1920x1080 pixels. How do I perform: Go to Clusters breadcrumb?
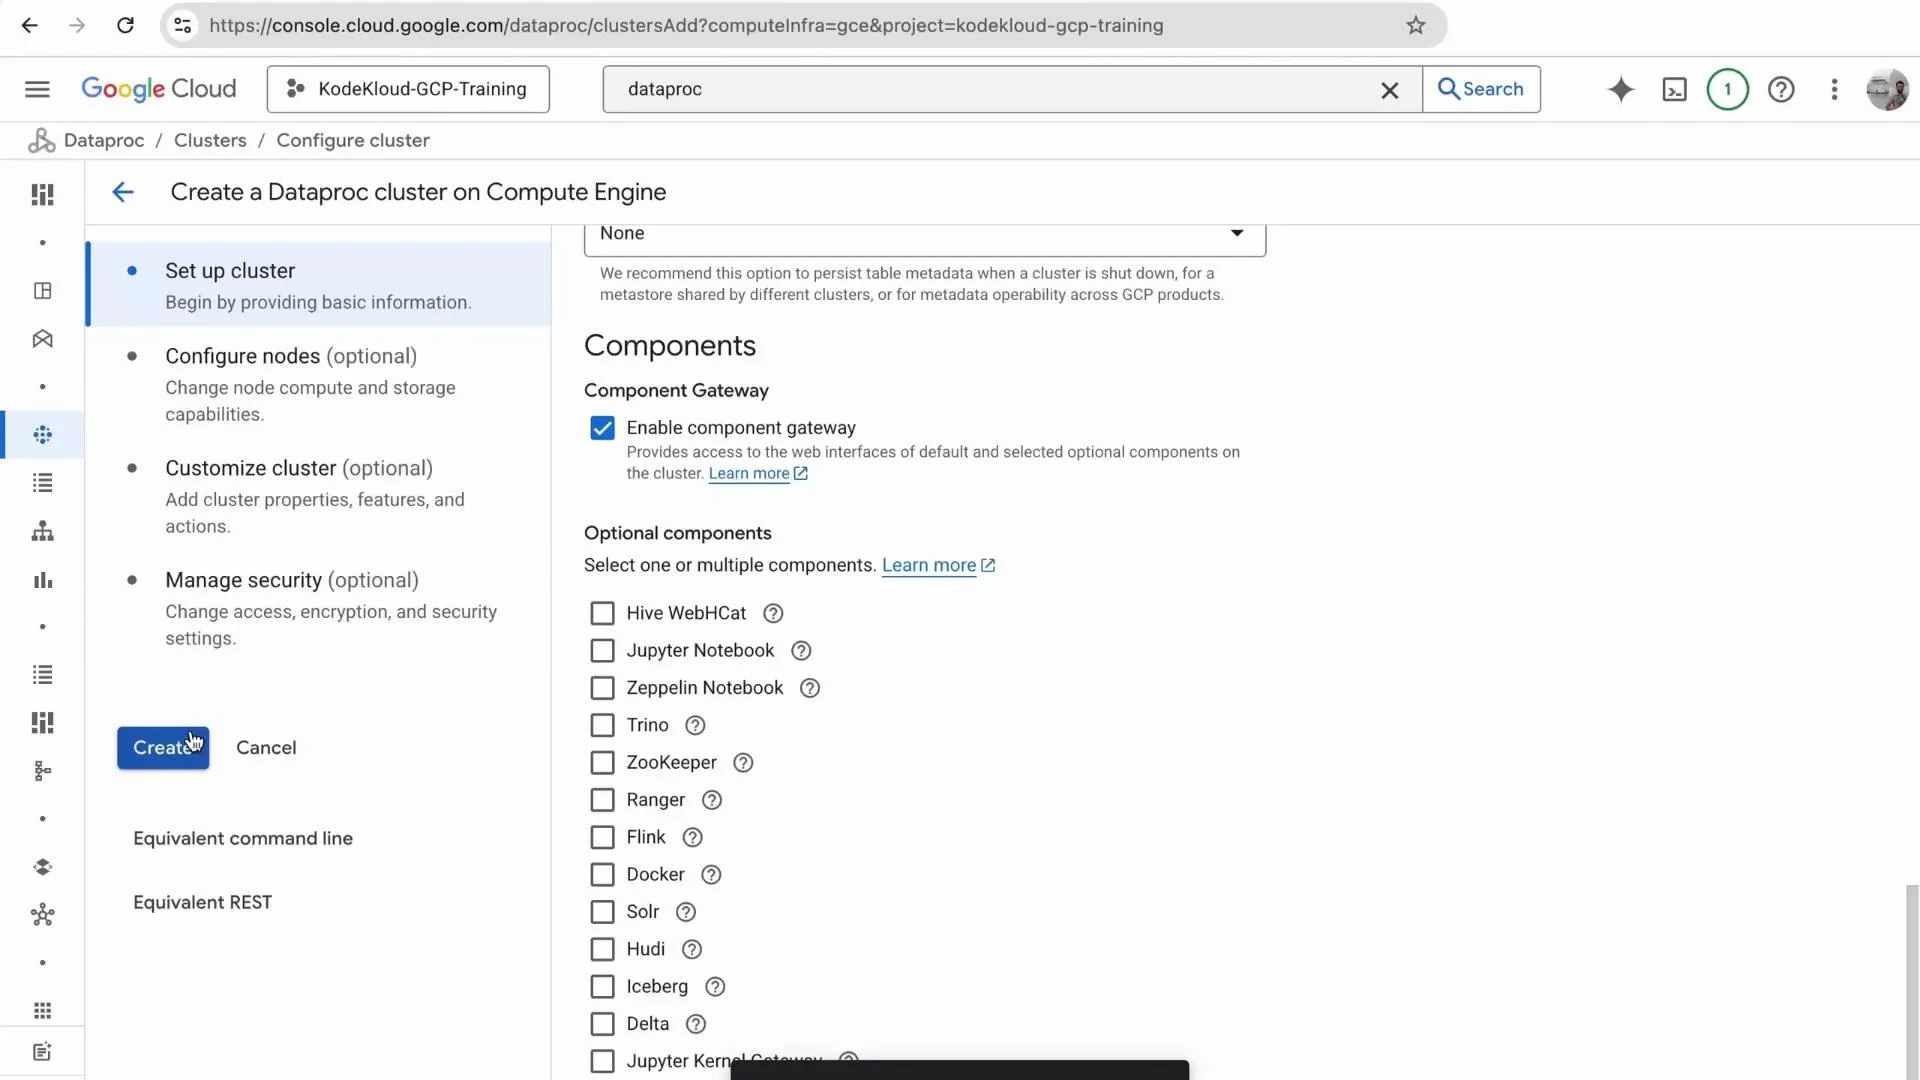(x=210, y=140)
